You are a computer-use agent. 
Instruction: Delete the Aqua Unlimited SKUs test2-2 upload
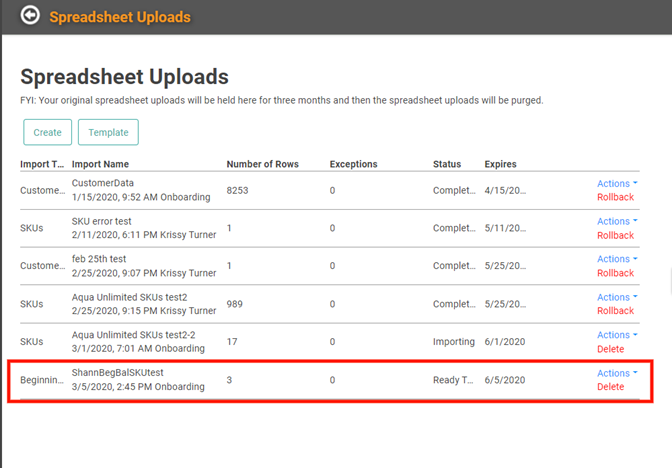point(610,349)
